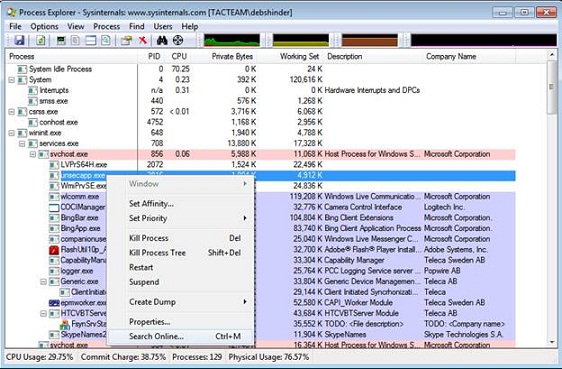Viewport: 562px width, 369px height.
Task: Collapse the Generic.exe tree node
Action: coord(43,282)
